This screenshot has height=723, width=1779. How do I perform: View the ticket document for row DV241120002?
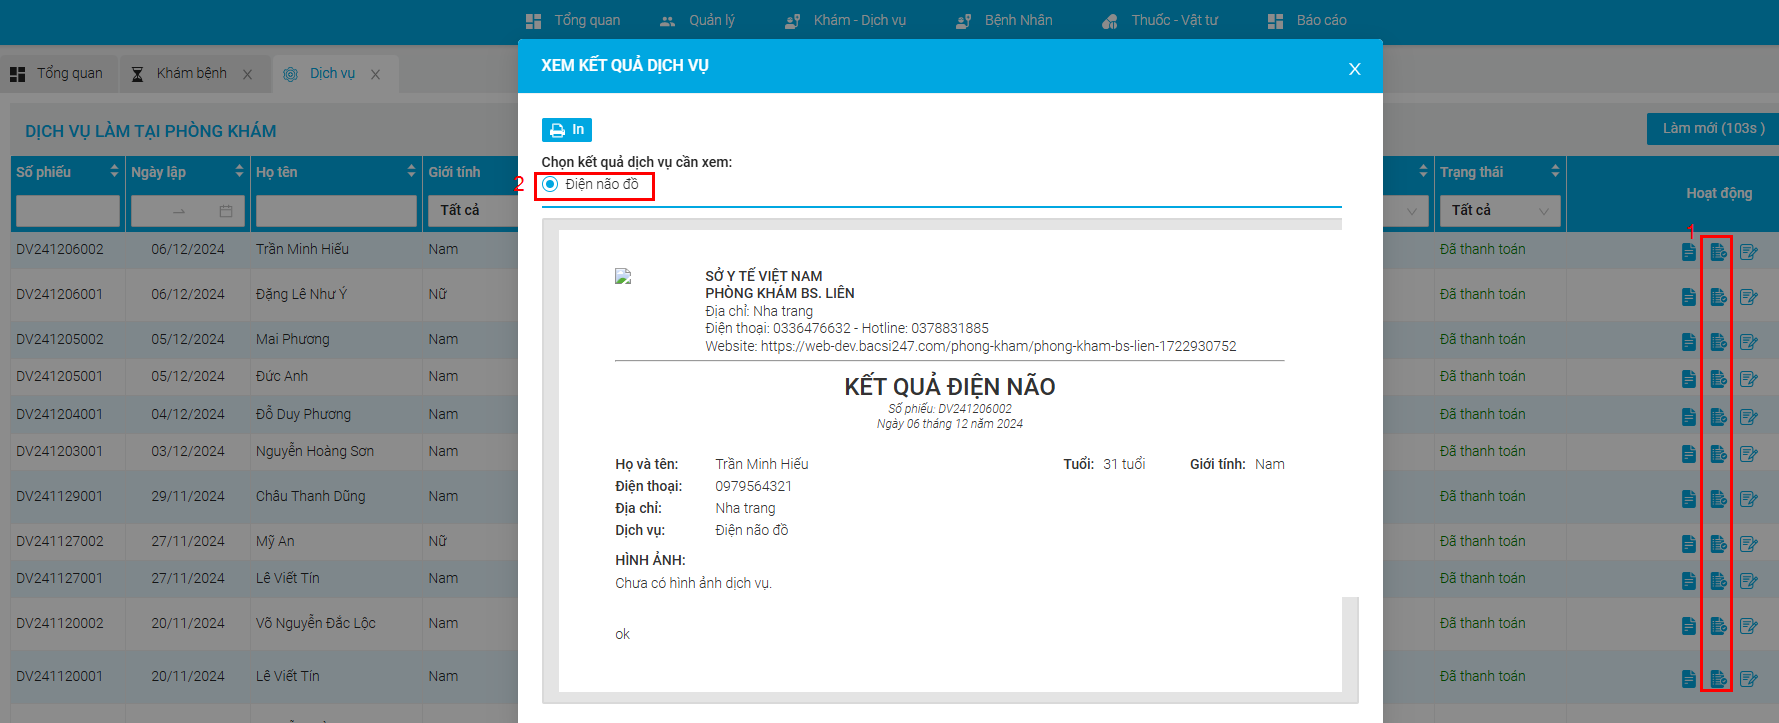pos(1688,626)
